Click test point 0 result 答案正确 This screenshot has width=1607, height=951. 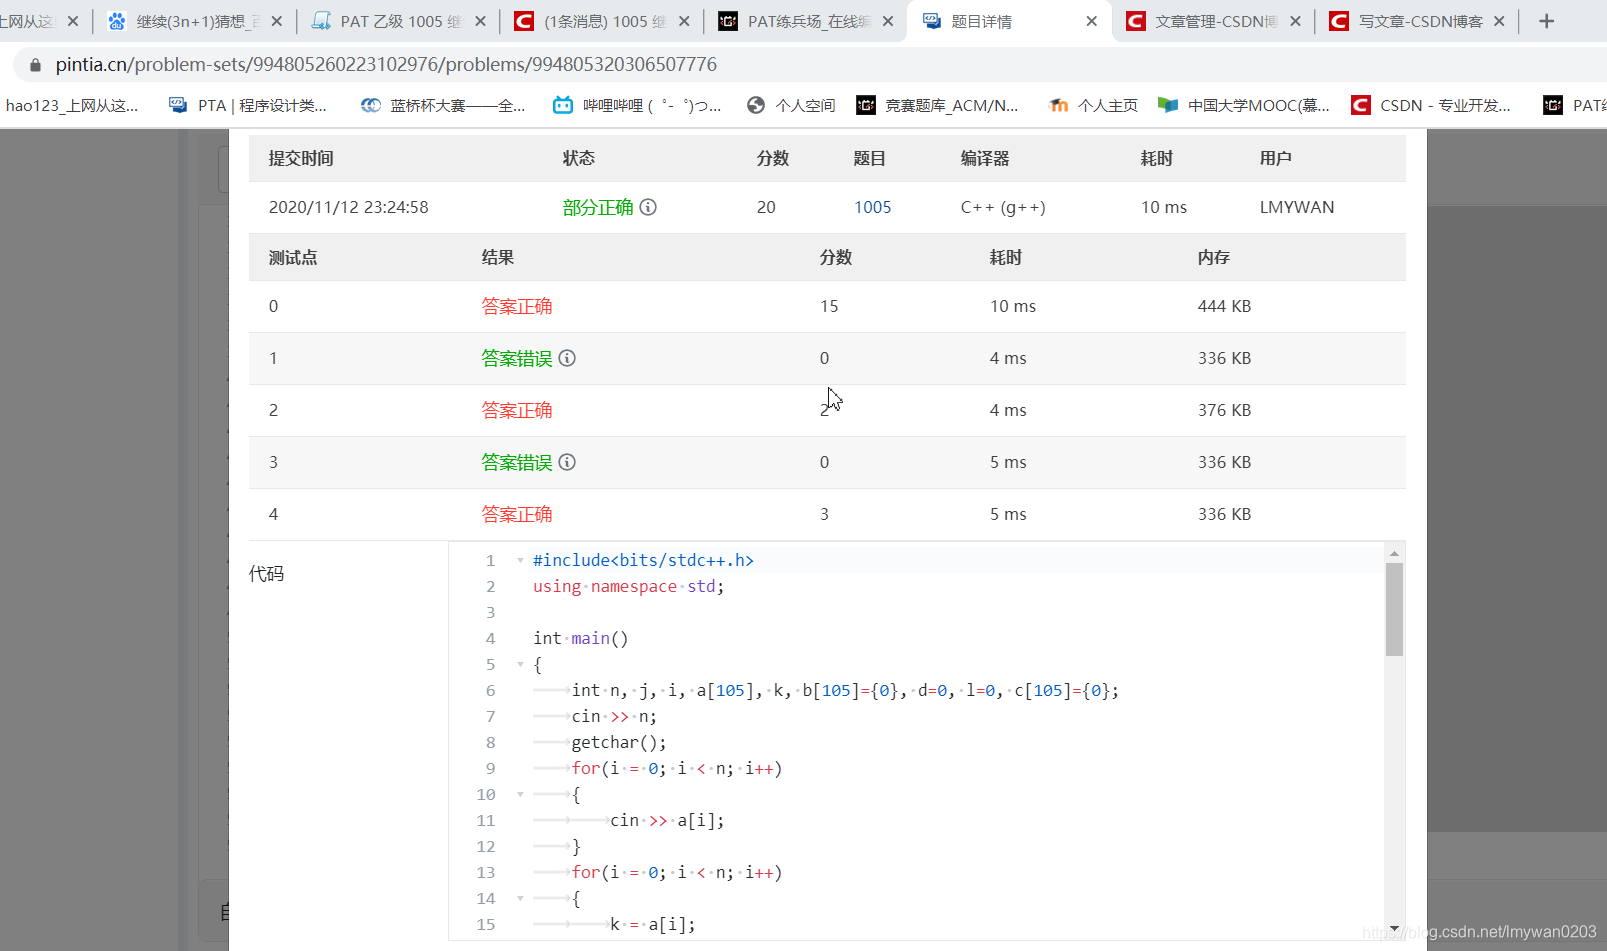517,306
